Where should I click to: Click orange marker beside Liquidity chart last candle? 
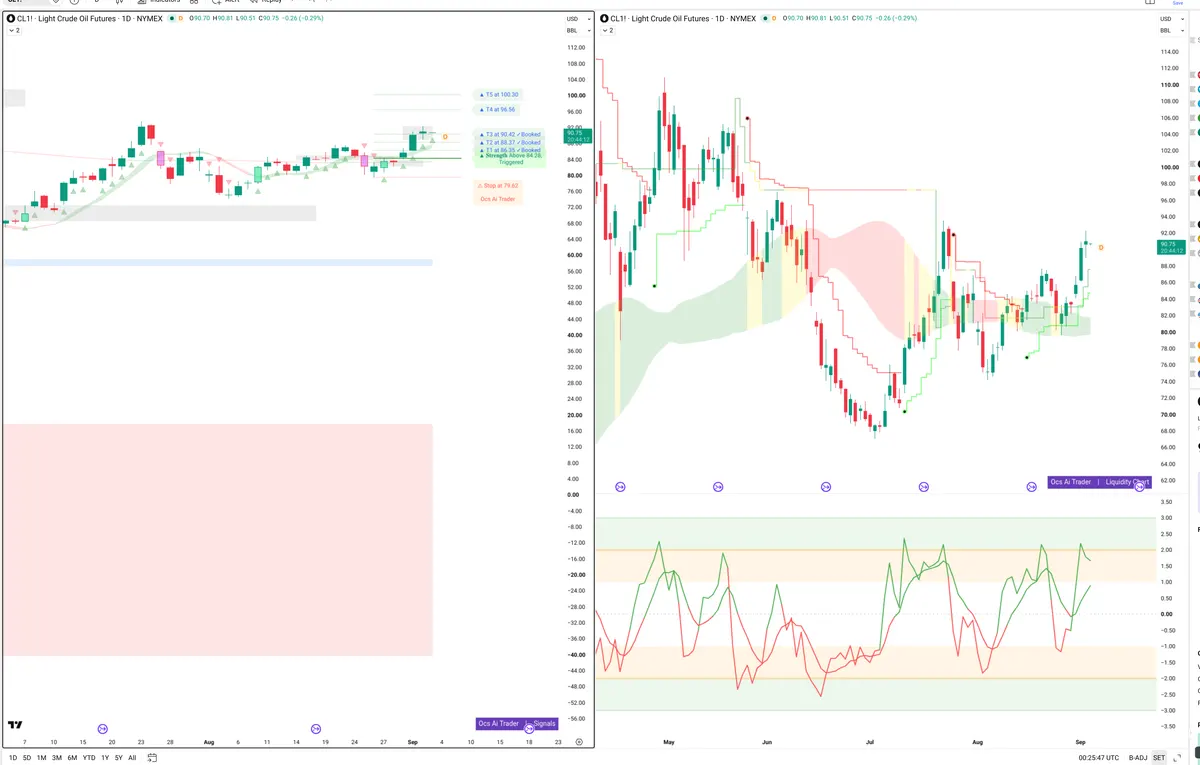[x=1101, y=247]
